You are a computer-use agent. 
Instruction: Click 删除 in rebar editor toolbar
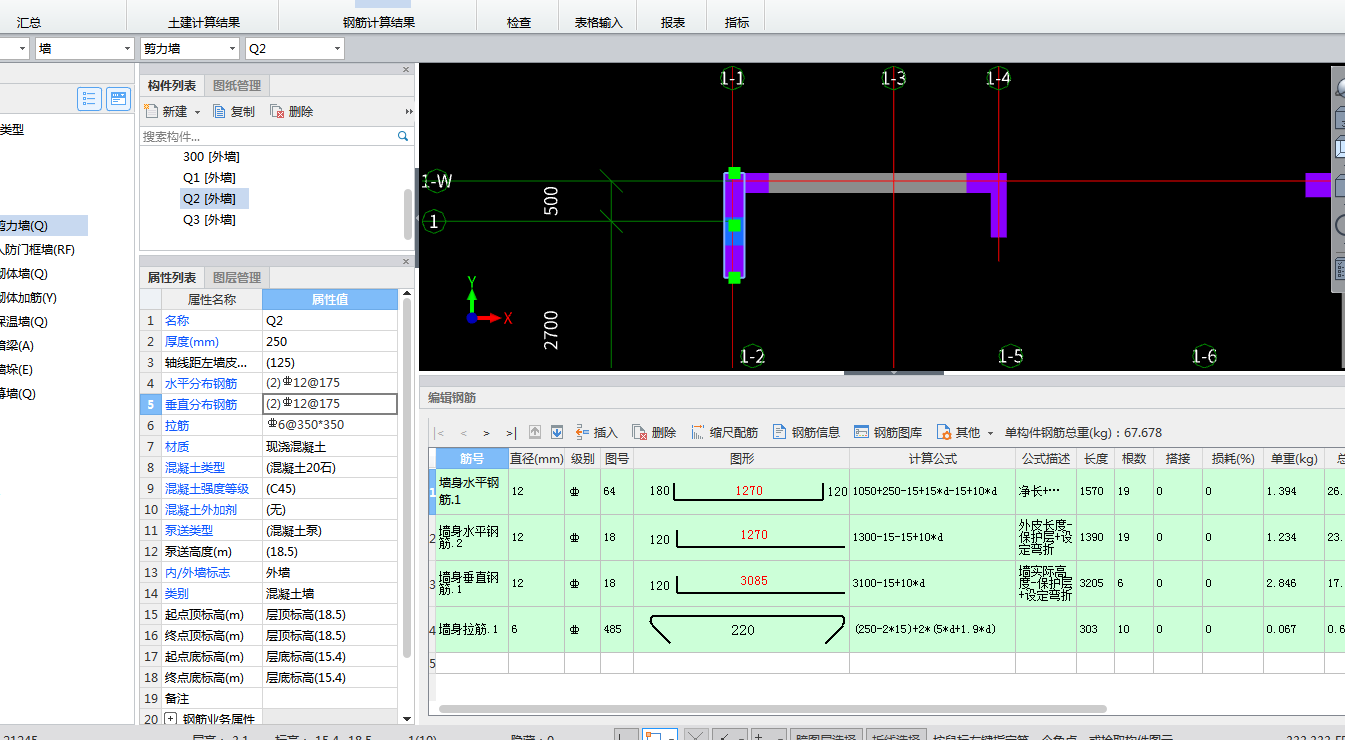pyautogui.click(x=654, y=433)
